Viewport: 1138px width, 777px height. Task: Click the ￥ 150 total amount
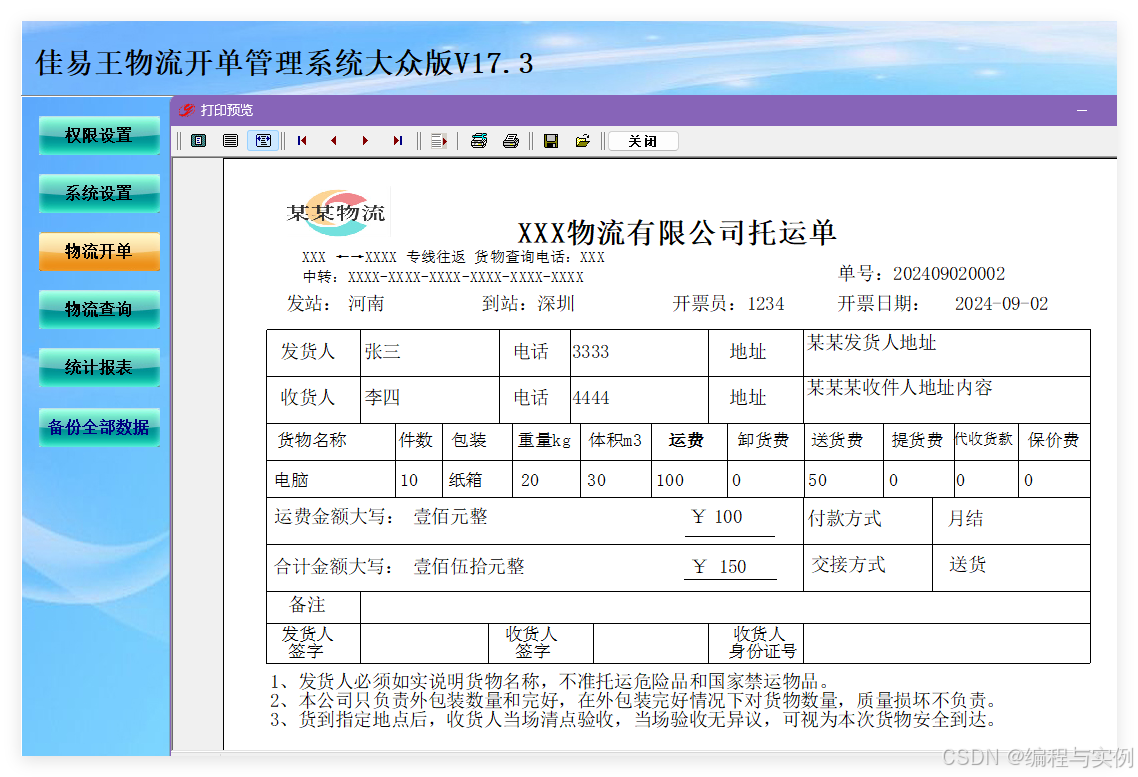point(719,567)
